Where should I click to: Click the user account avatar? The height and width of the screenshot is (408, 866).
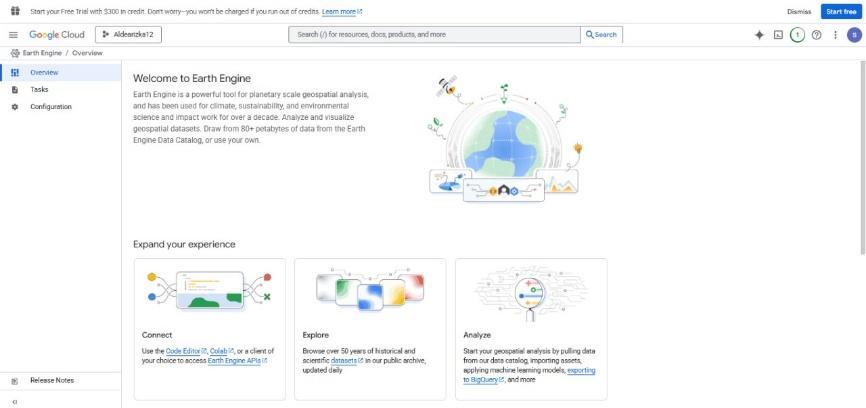pyautogui.click(x=854, y=35)
